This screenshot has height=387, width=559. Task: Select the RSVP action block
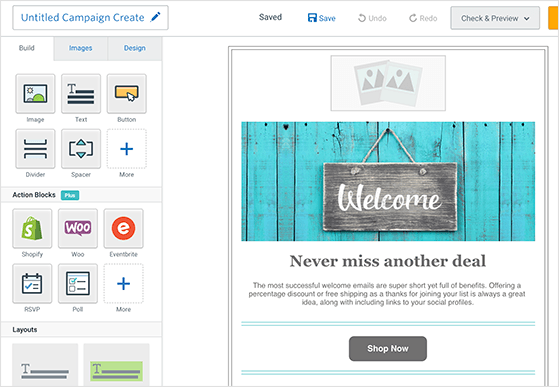tap(32, 283)
